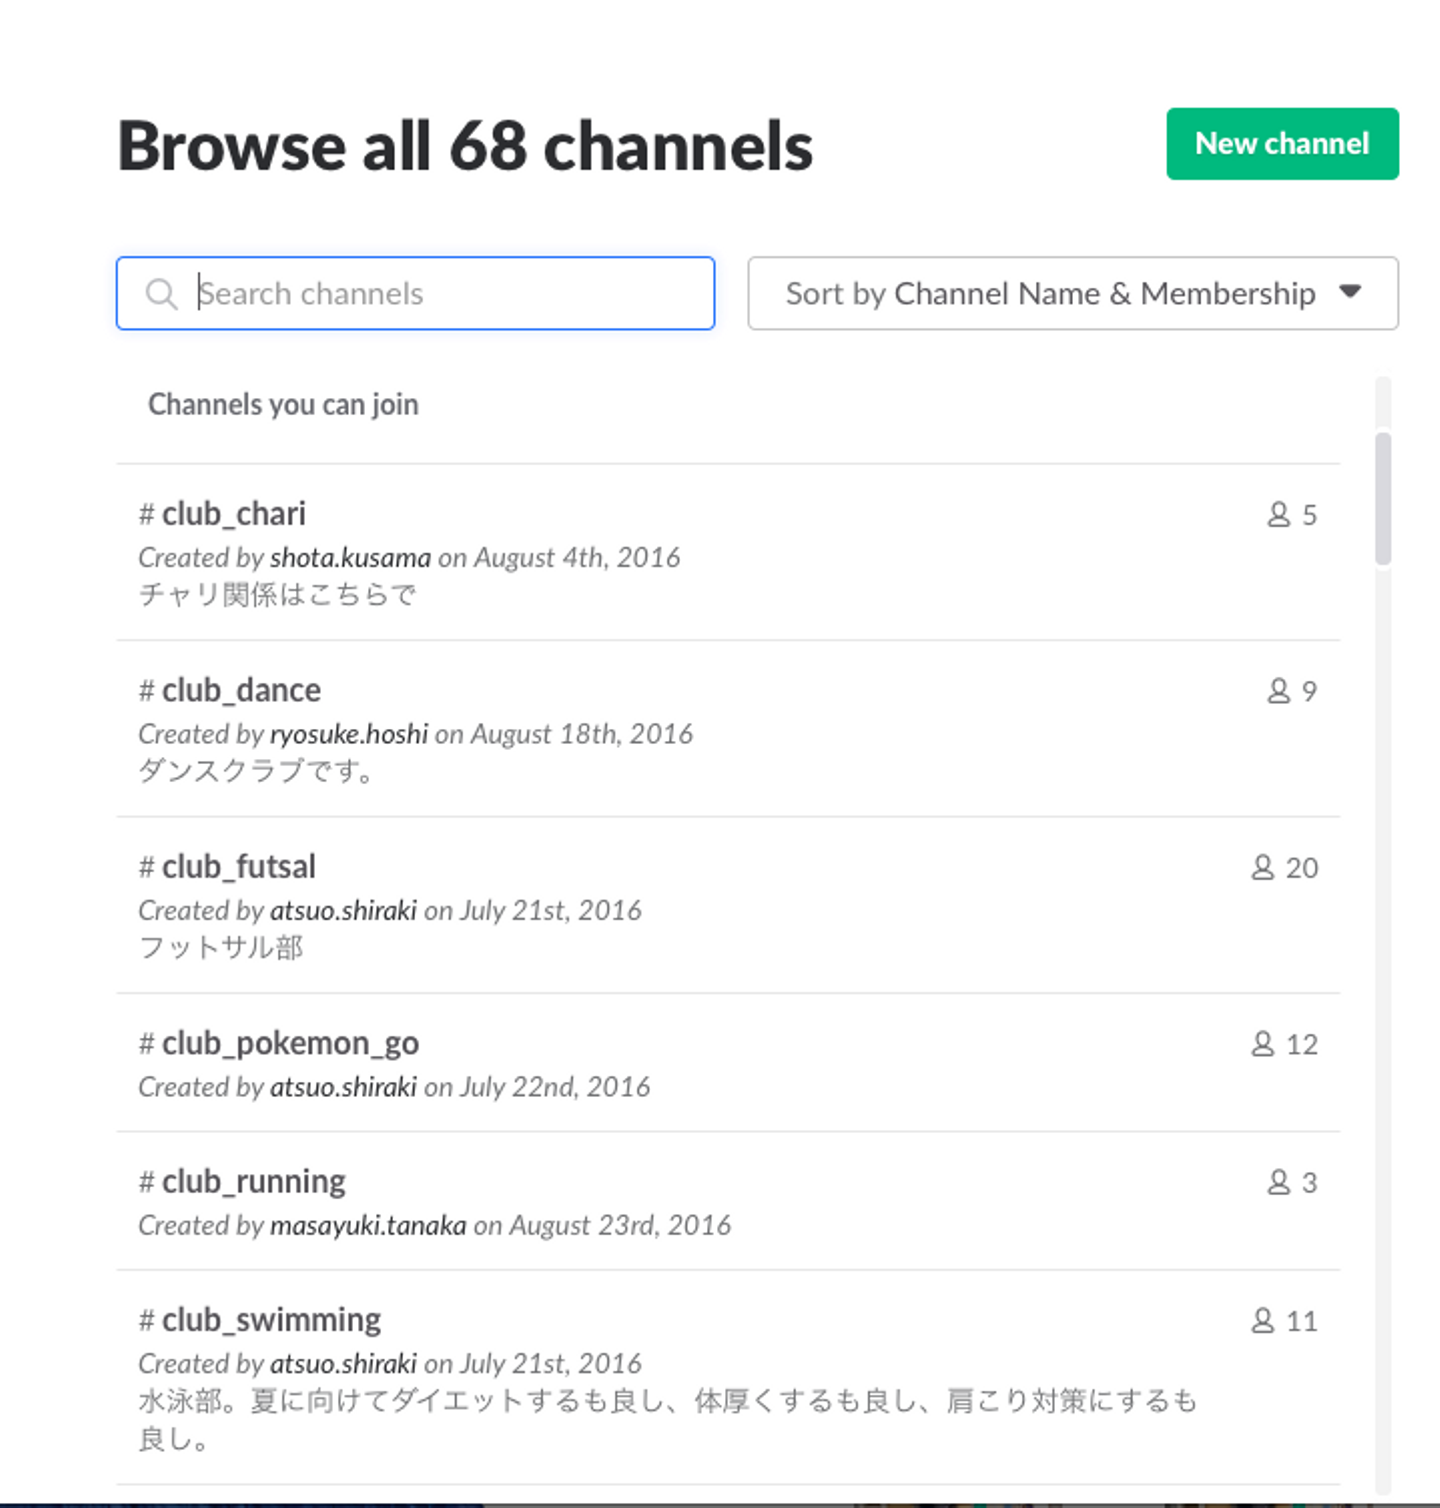
Task: Open the #club_swimming channel
Action: 271,1320
